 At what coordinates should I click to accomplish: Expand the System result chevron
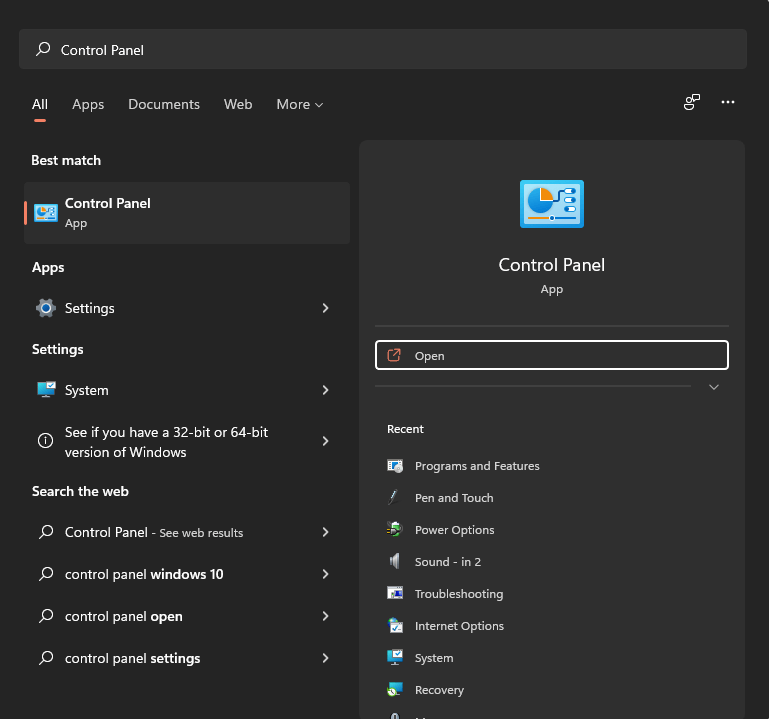tap(325, 390)
